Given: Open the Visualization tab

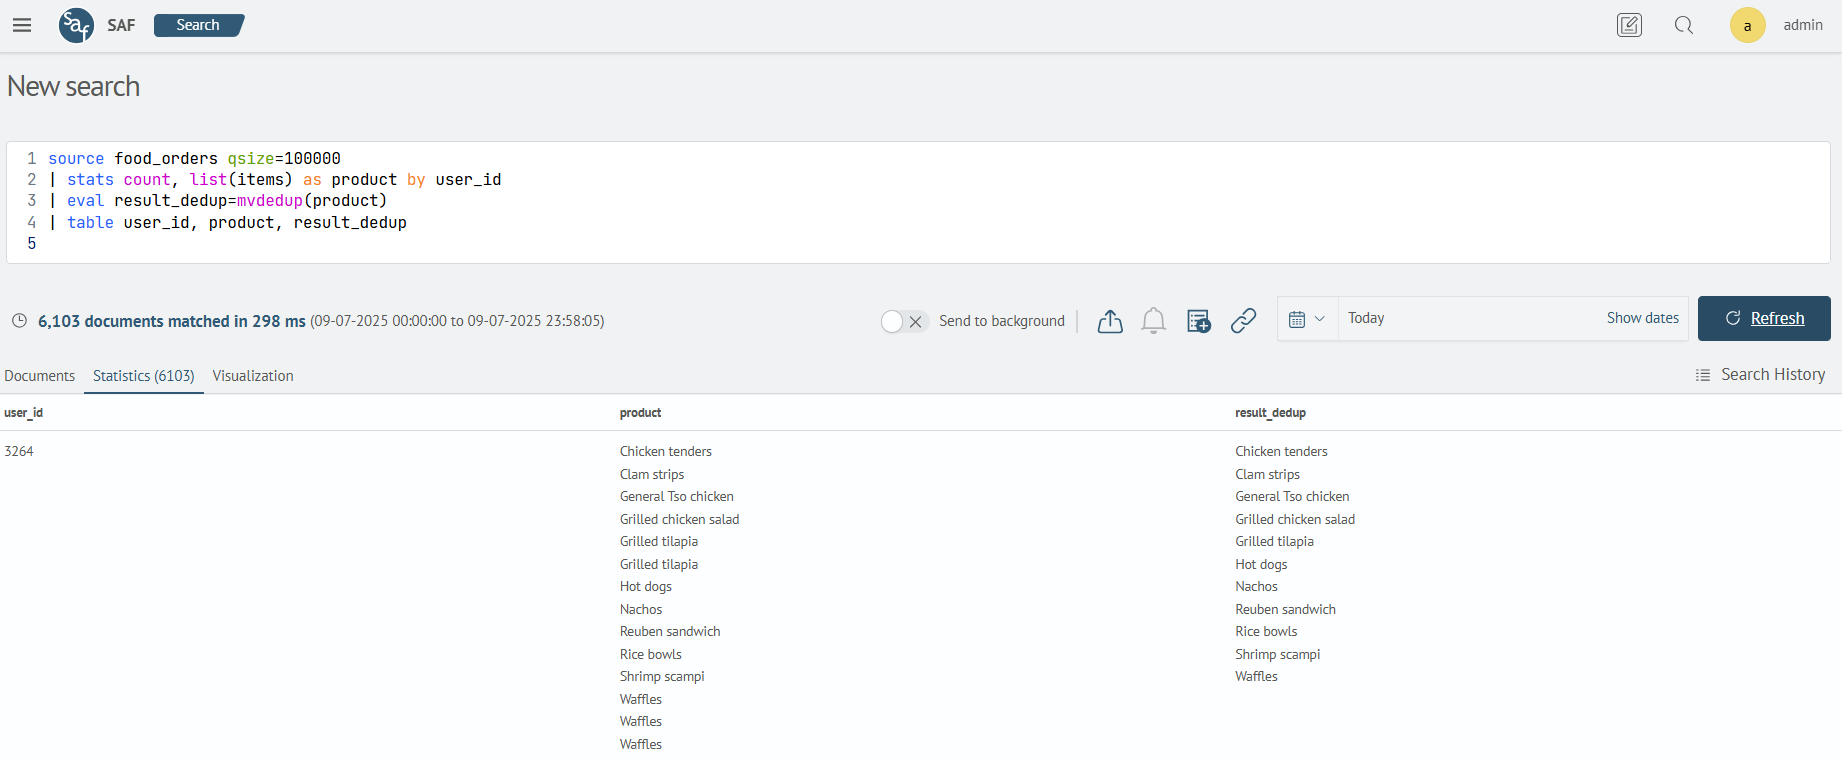Looking at the screenshot, I should [x=253, y=376].
